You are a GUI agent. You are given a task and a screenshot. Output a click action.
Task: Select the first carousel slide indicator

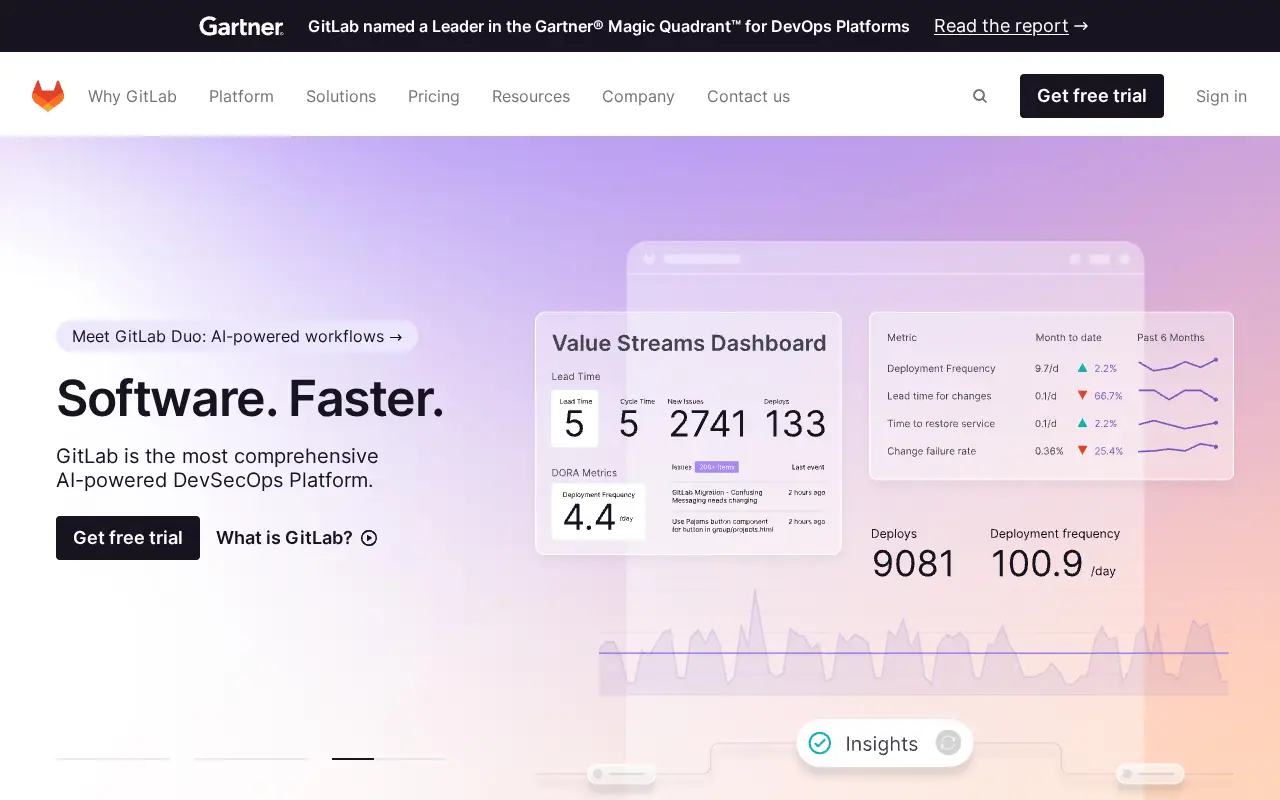[113, 759]
